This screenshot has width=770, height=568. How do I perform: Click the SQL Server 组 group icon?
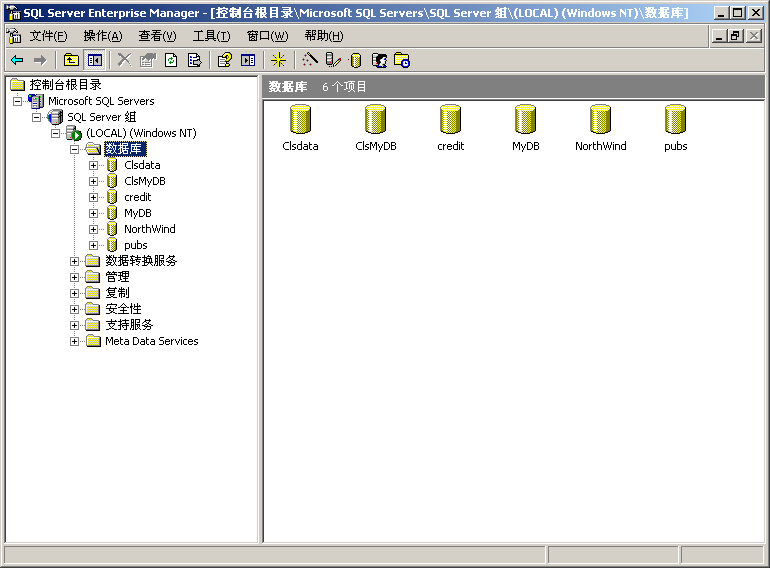pyautogui.click(x=55, y=117)
